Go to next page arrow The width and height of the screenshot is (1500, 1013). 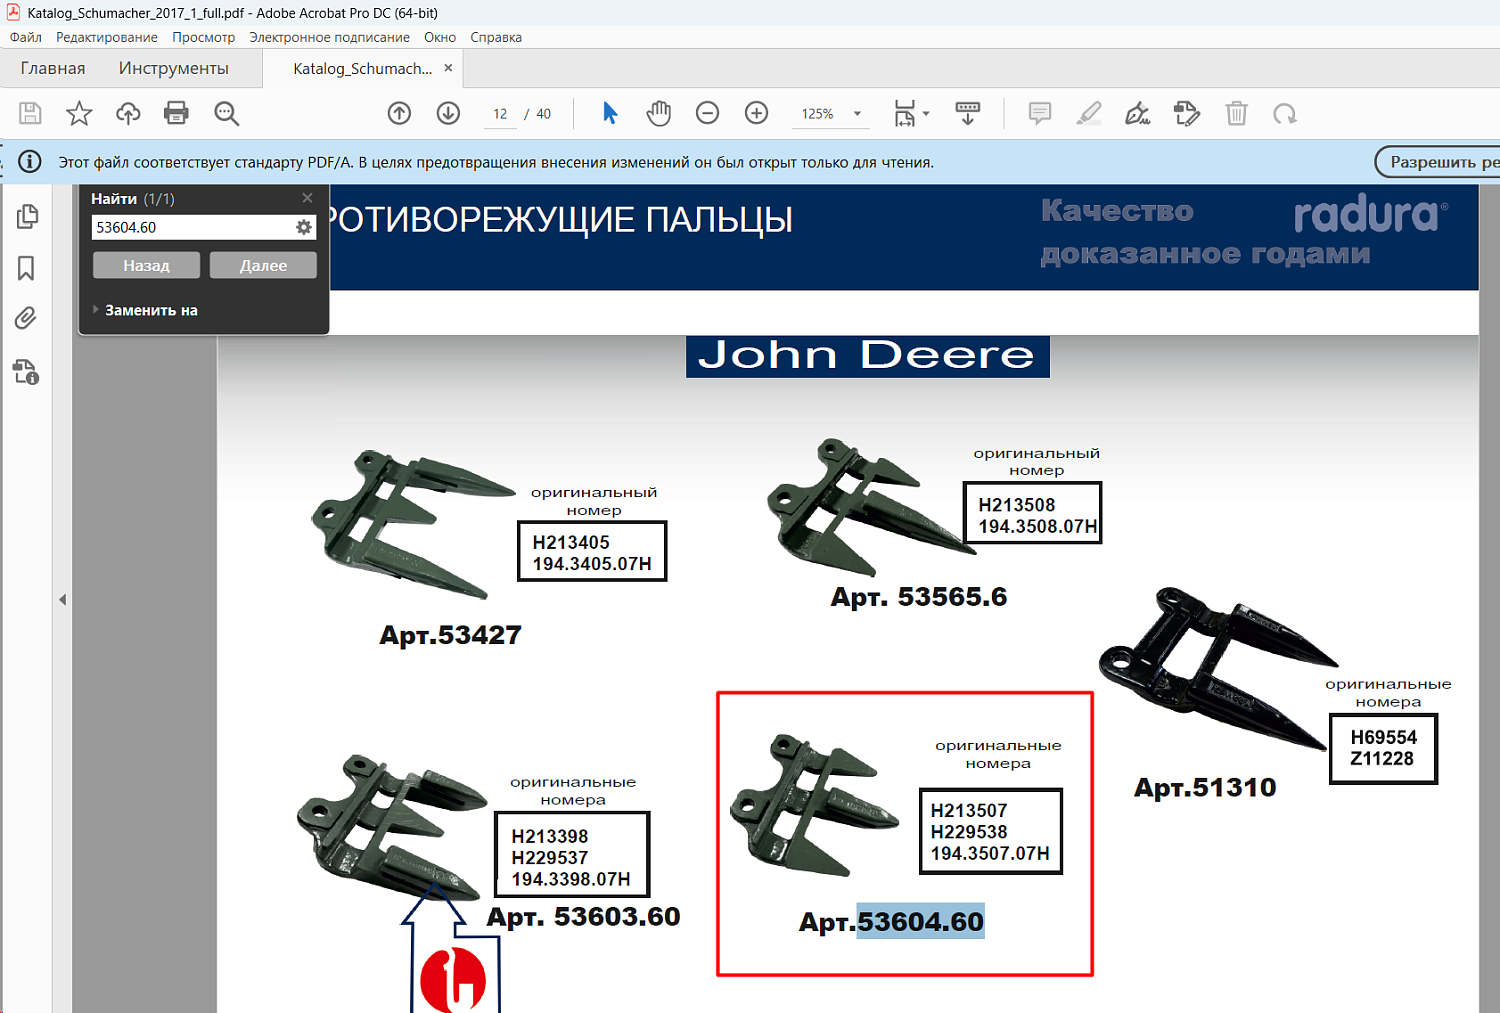448,113
